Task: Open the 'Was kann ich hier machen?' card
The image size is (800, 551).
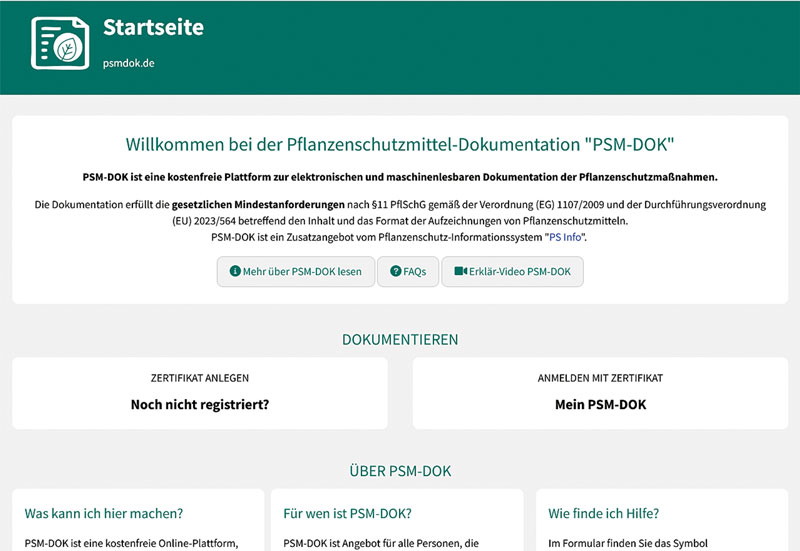Action: [104, 514]
